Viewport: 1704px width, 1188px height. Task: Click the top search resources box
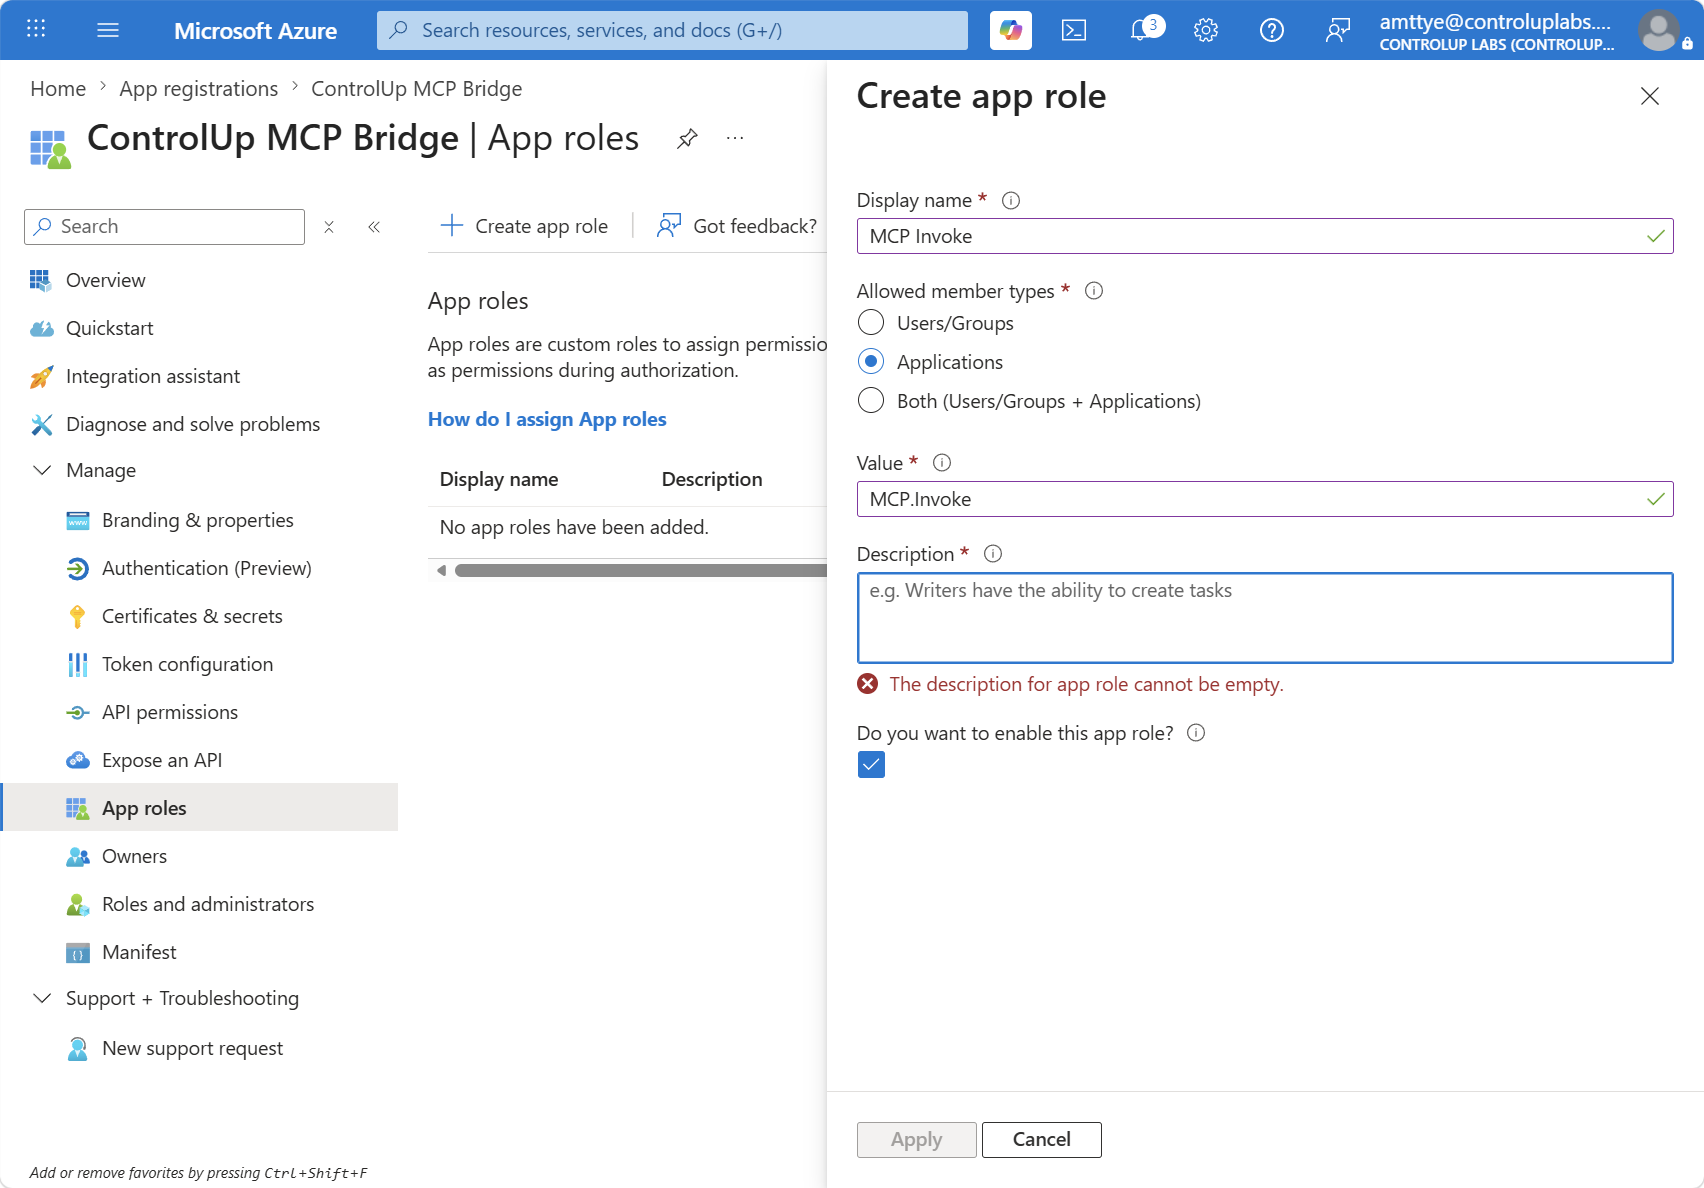[x=672, y=30]
